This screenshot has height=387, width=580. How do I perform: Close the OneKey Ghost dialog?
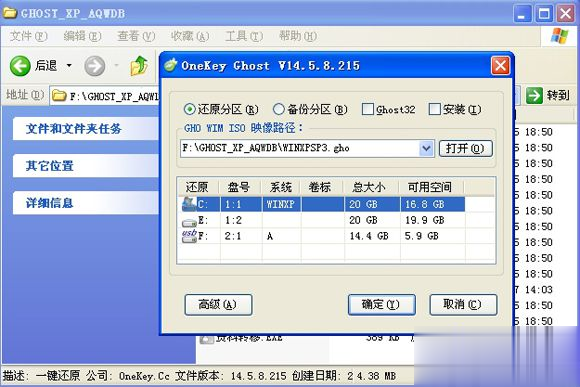(500, 66)
